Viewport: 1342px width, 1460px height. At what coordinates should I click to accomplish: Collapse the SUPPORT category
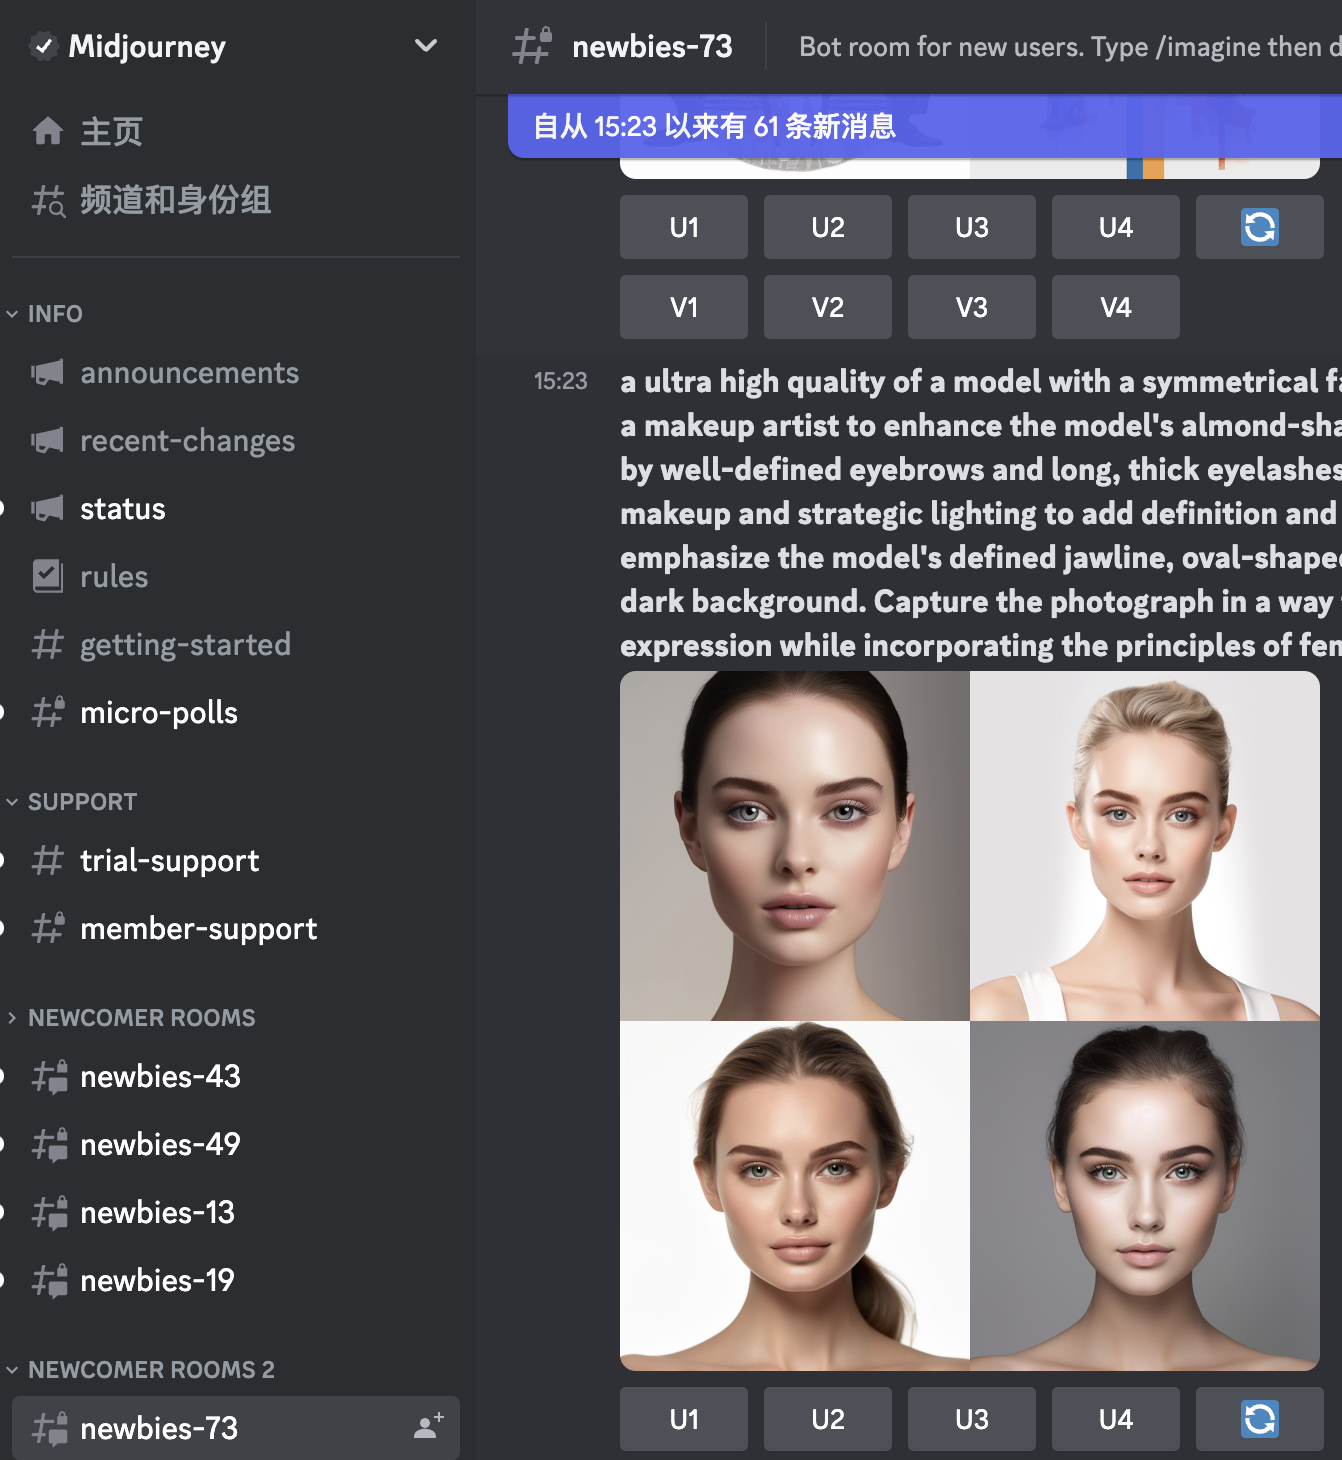pos(12,801)
